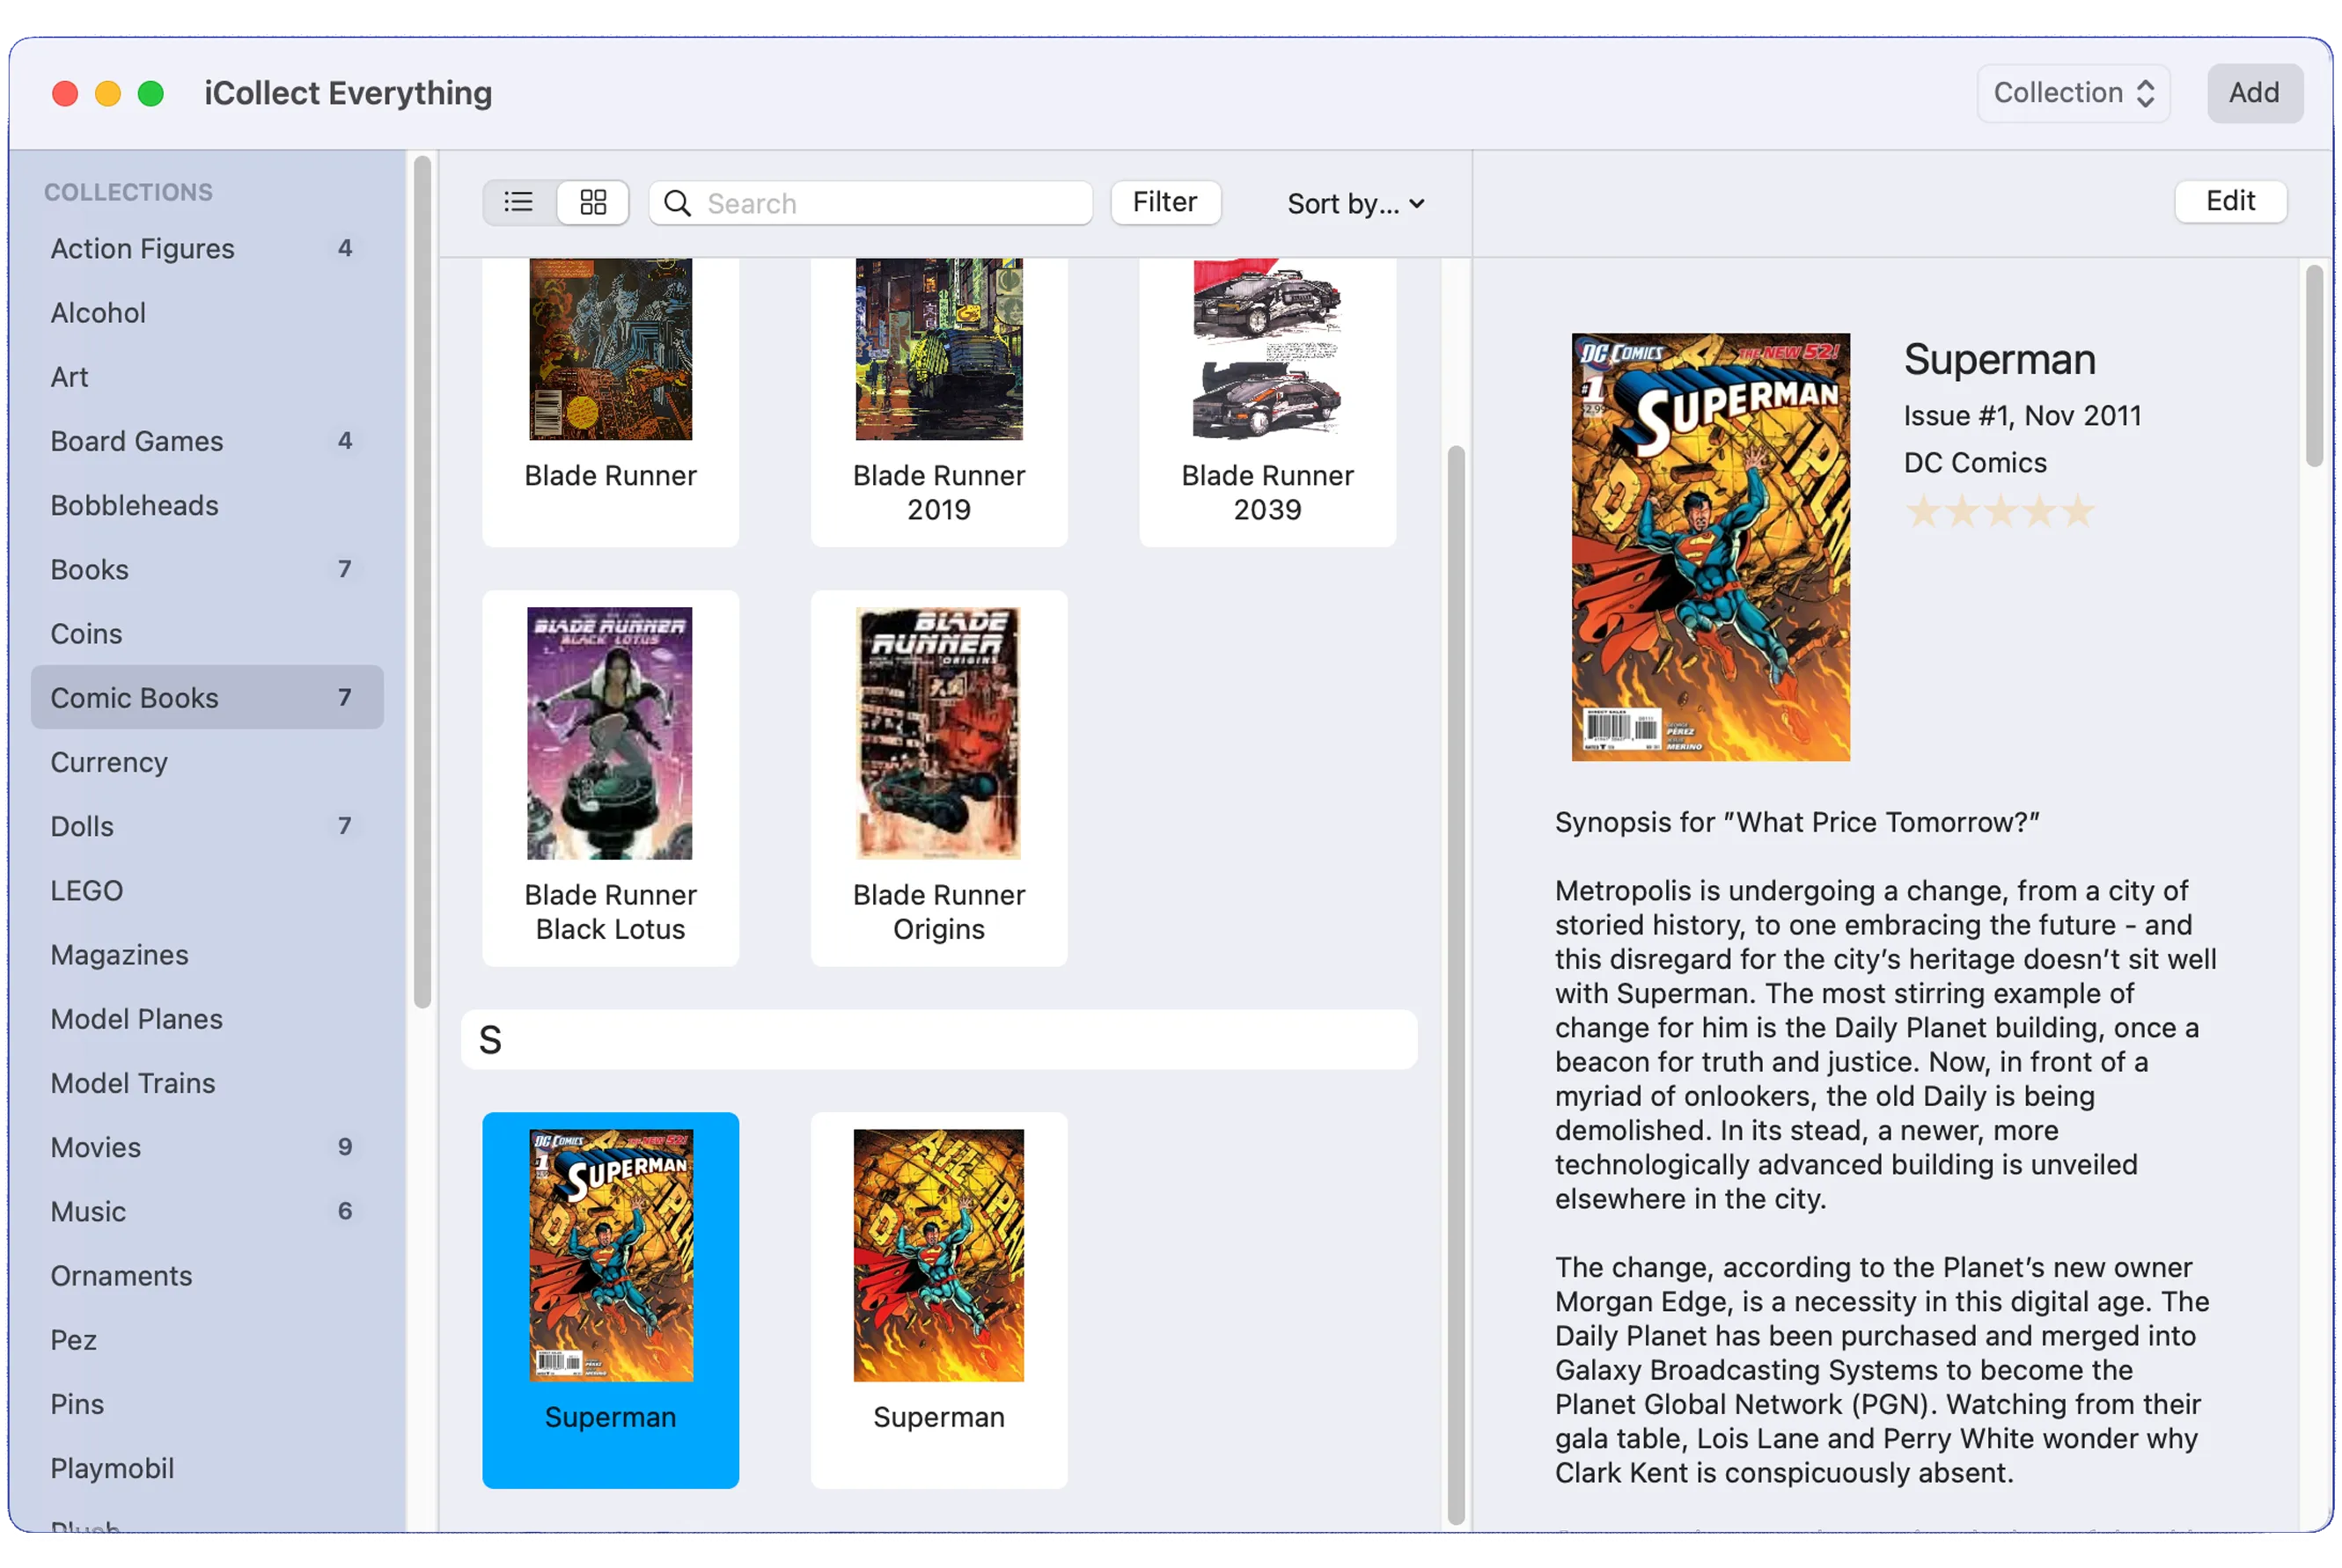Select Board Games in sidebar
Screen dimensions: 2342x1568
tap(137, 441)
